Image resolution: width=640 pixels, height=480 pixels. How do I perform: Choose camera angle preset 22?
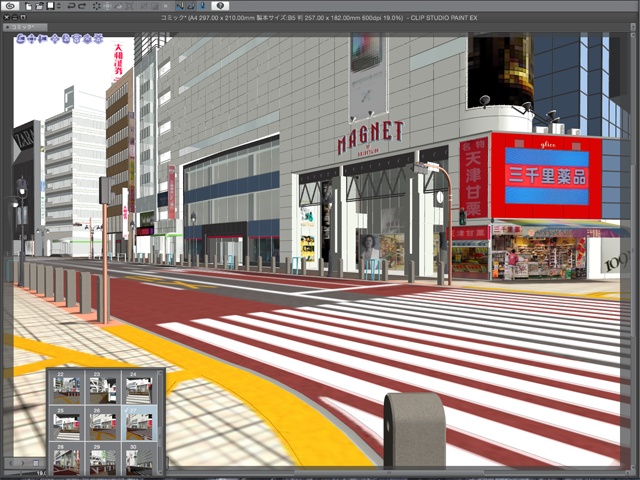click(x=67, y=387)
